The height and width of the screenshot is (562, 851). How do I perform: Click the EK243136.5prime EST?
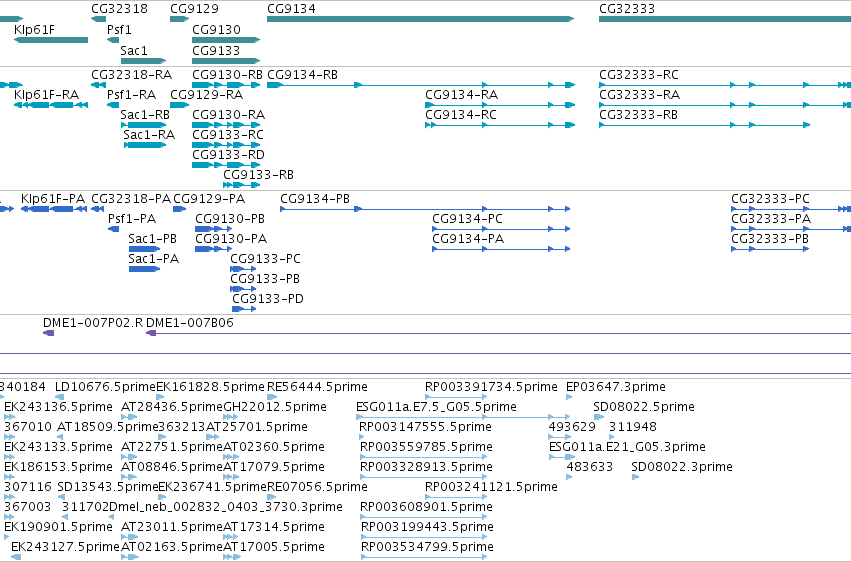[x=10, y=417]
